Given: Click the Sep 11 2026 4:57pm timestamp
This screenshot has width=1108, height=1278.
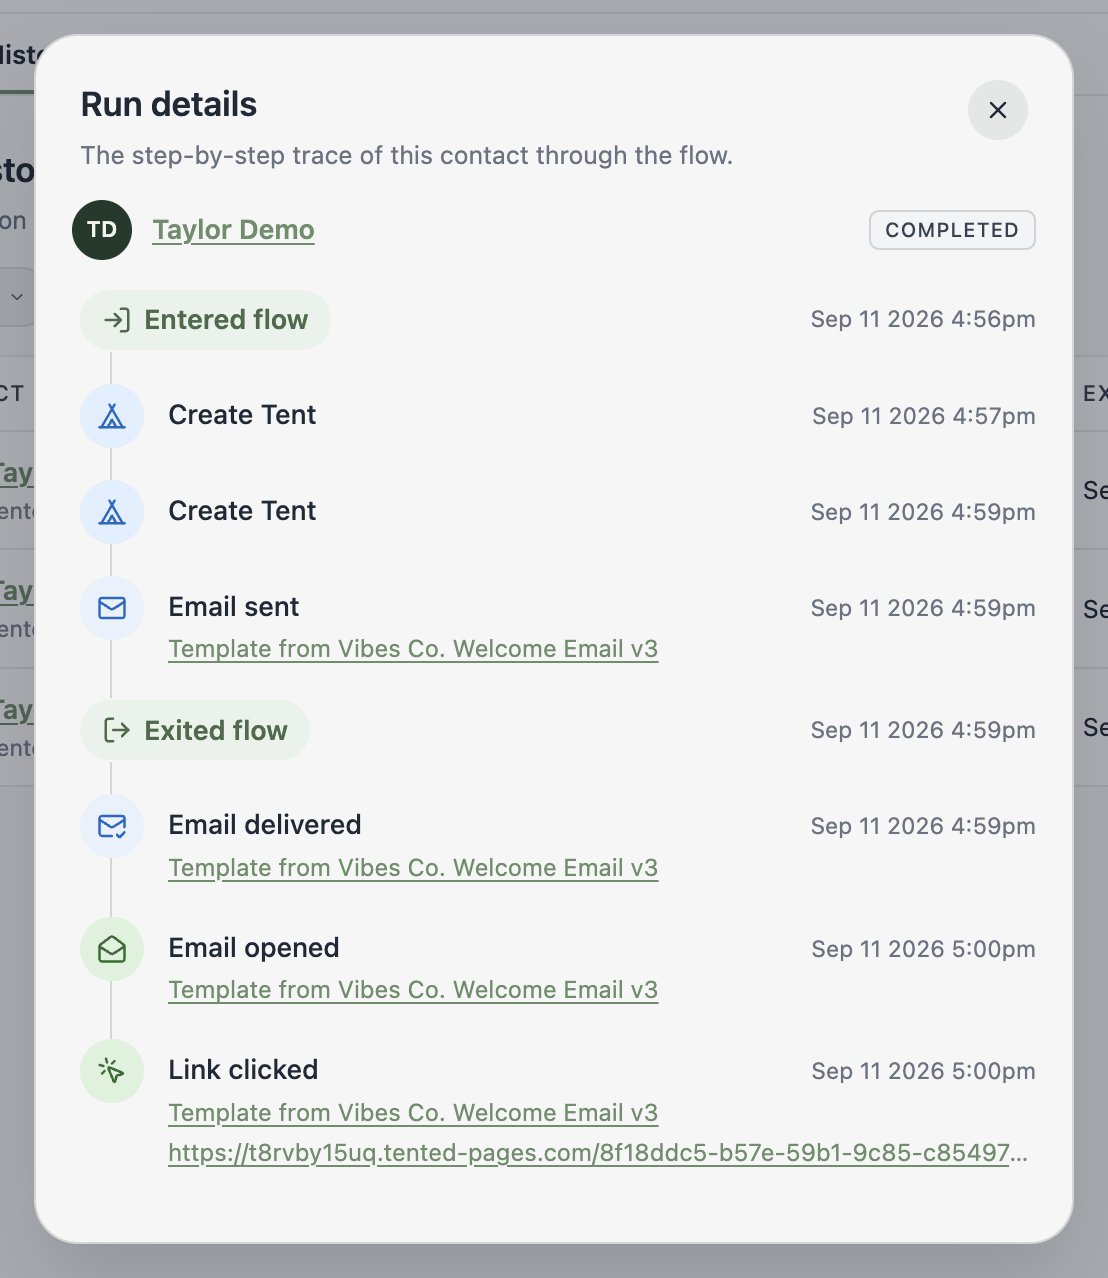Looking at the screenshot, I should (924, 416).
